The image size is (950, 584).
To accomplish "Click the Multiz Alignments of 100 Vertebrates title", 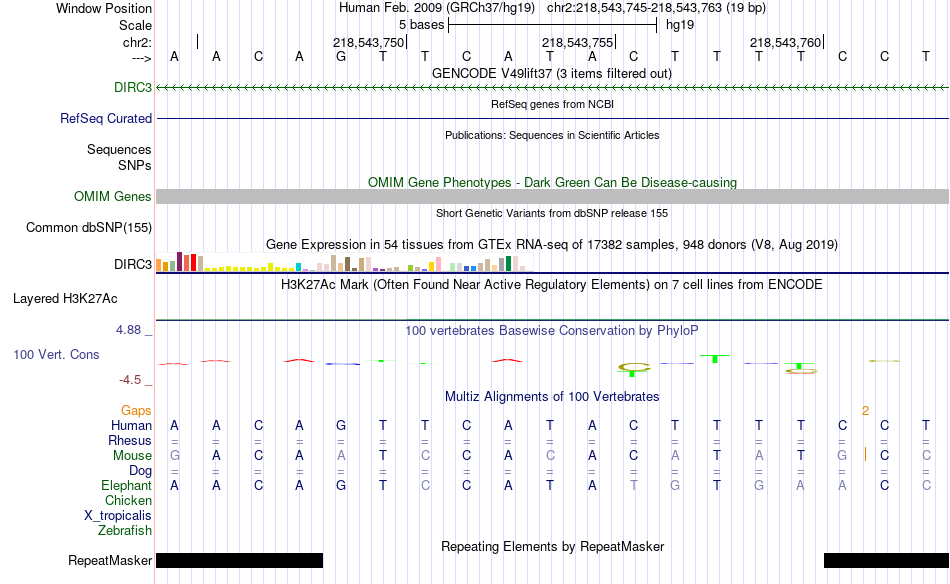I will point(551,396).
